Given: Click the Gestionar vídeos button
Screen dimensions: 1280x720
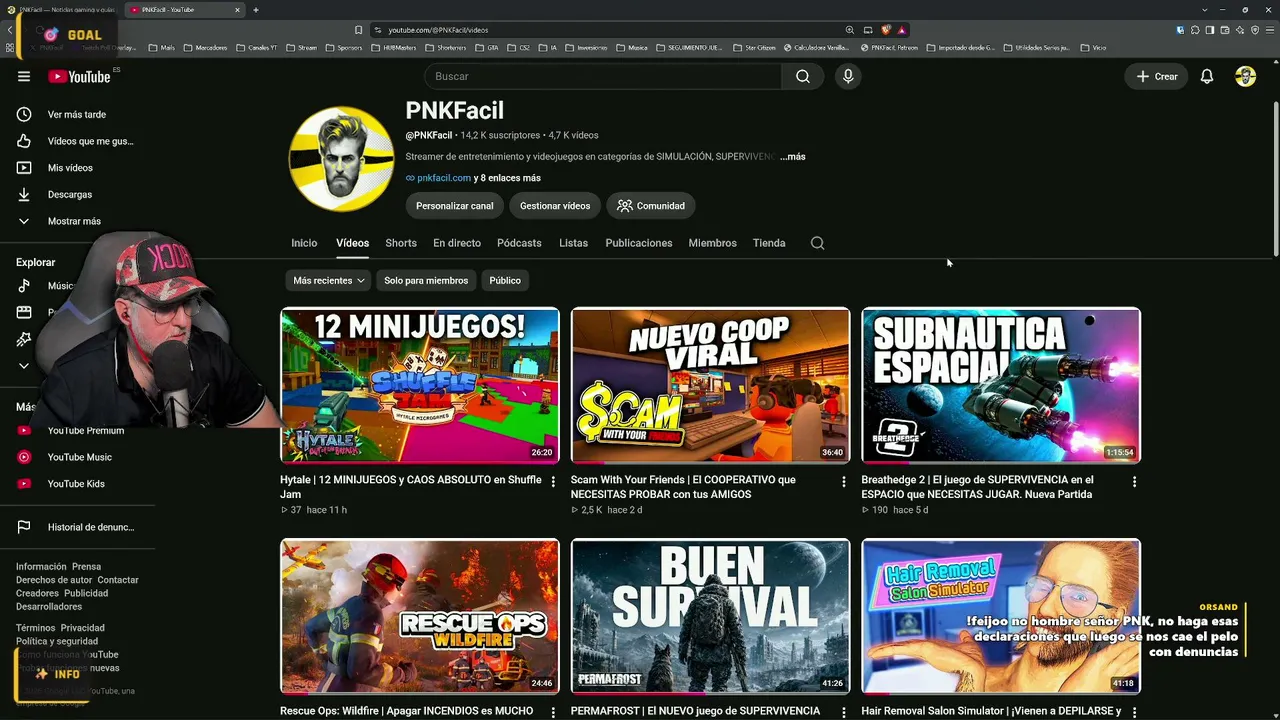Looking at the screenshot, I should point(555,206).
